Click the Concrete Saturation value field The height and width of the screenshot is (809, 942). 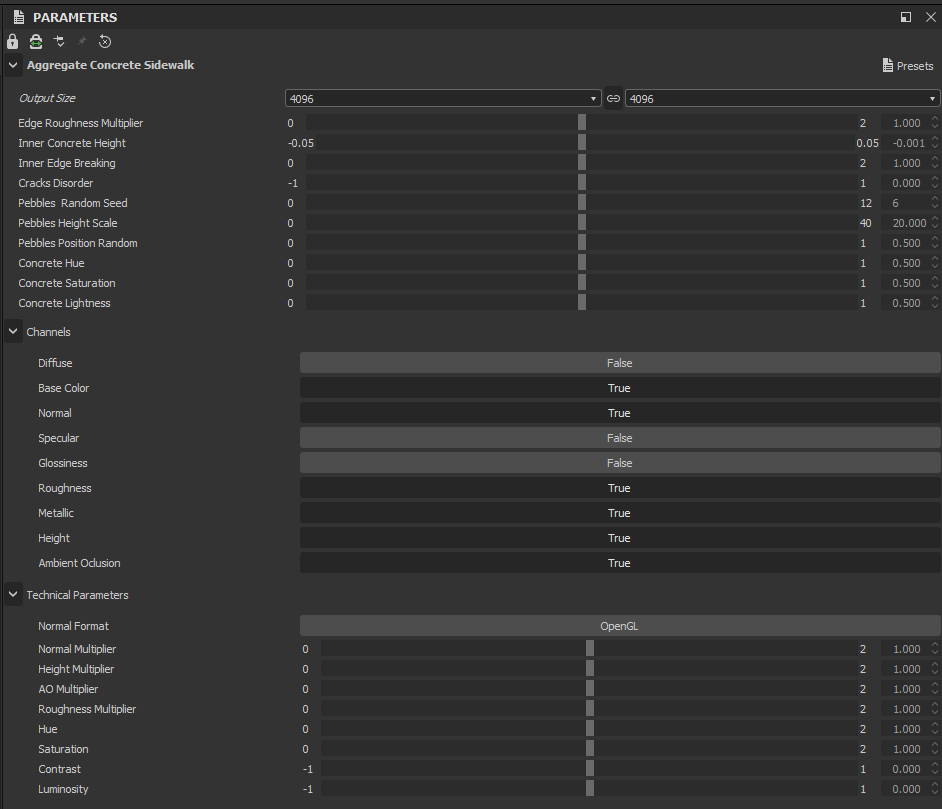[906, 283]
